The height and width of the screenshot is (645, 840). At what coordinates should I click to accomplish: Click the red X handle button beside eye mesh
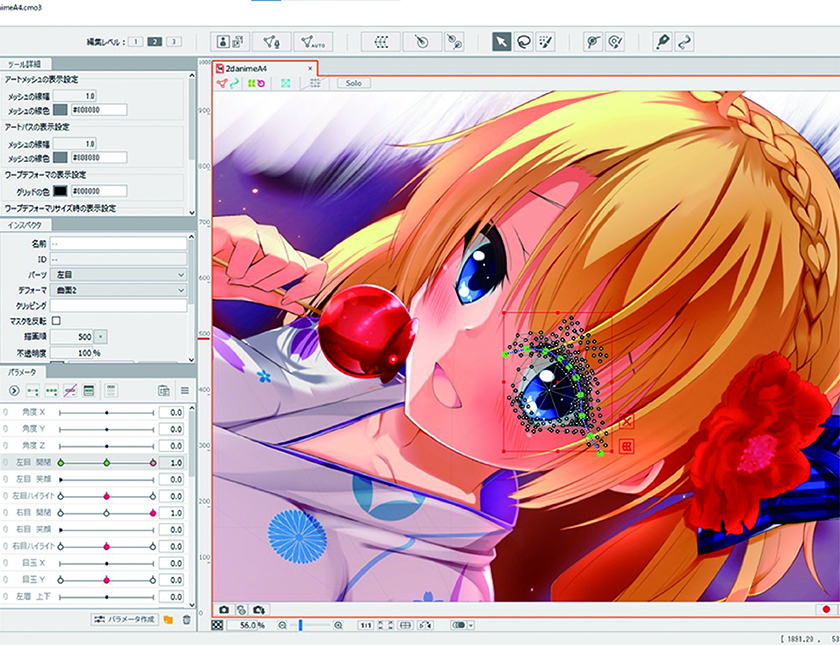626,422
